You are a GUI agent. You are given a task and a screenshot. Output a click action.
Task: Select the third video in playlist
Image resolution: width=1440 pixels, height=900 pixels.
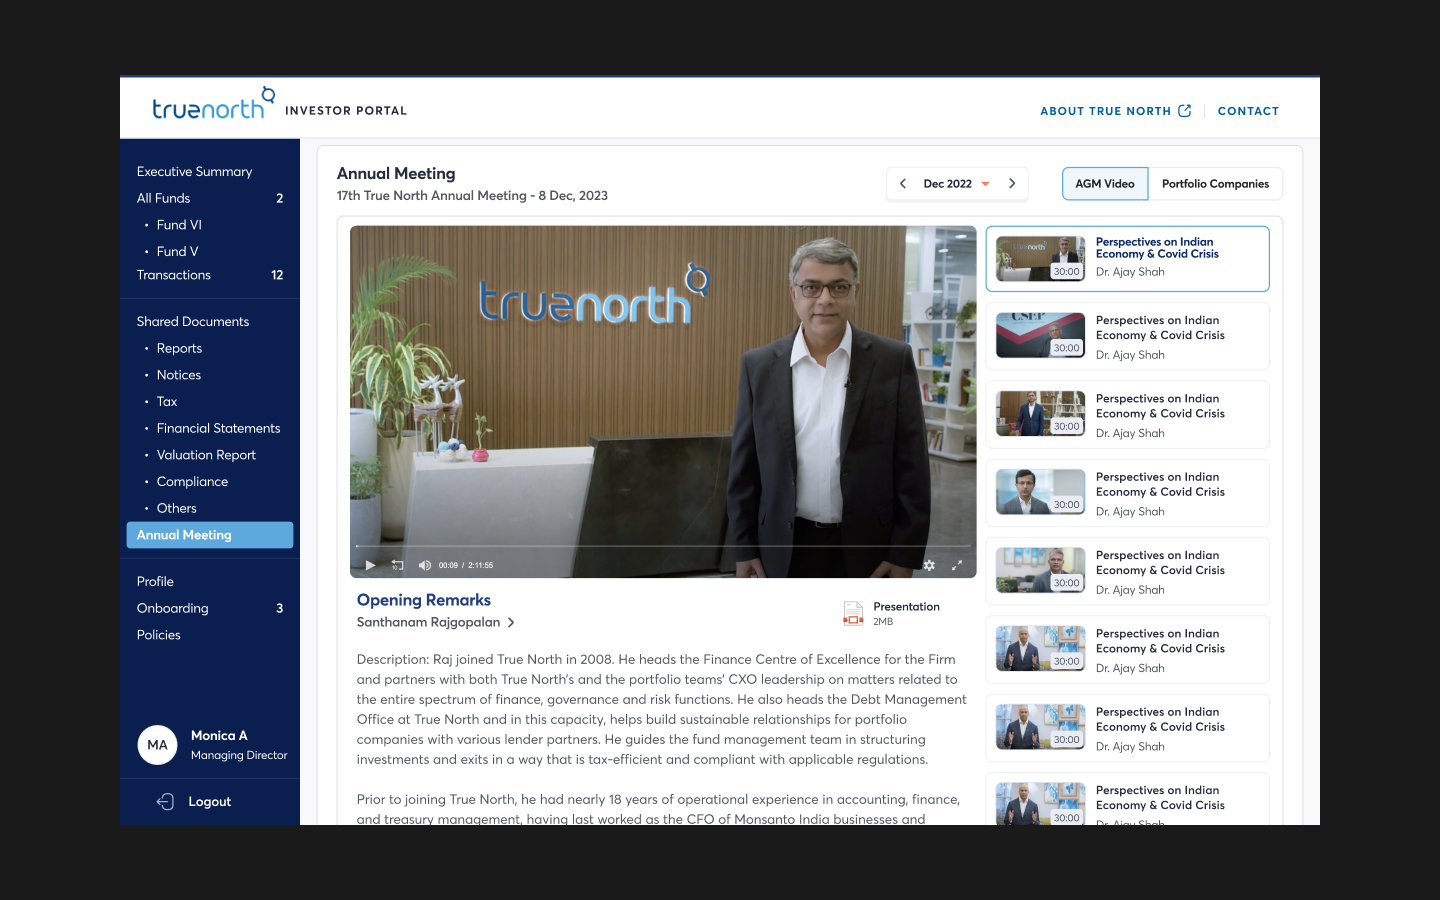coord(1128,415)
